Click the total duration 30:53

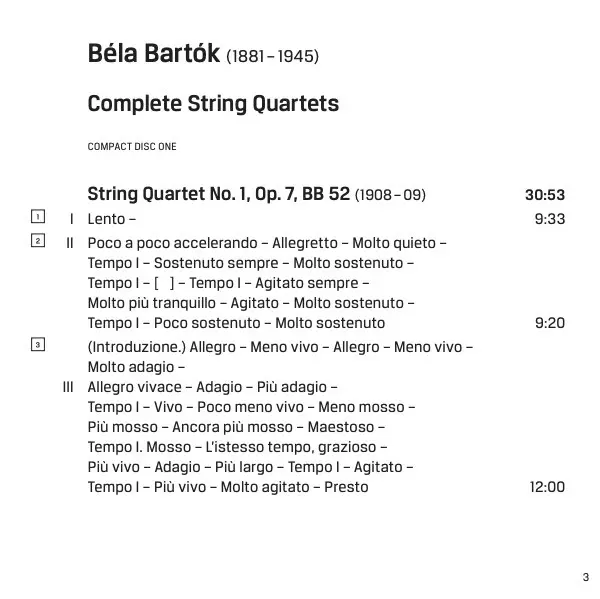click(x=545, y=195)
